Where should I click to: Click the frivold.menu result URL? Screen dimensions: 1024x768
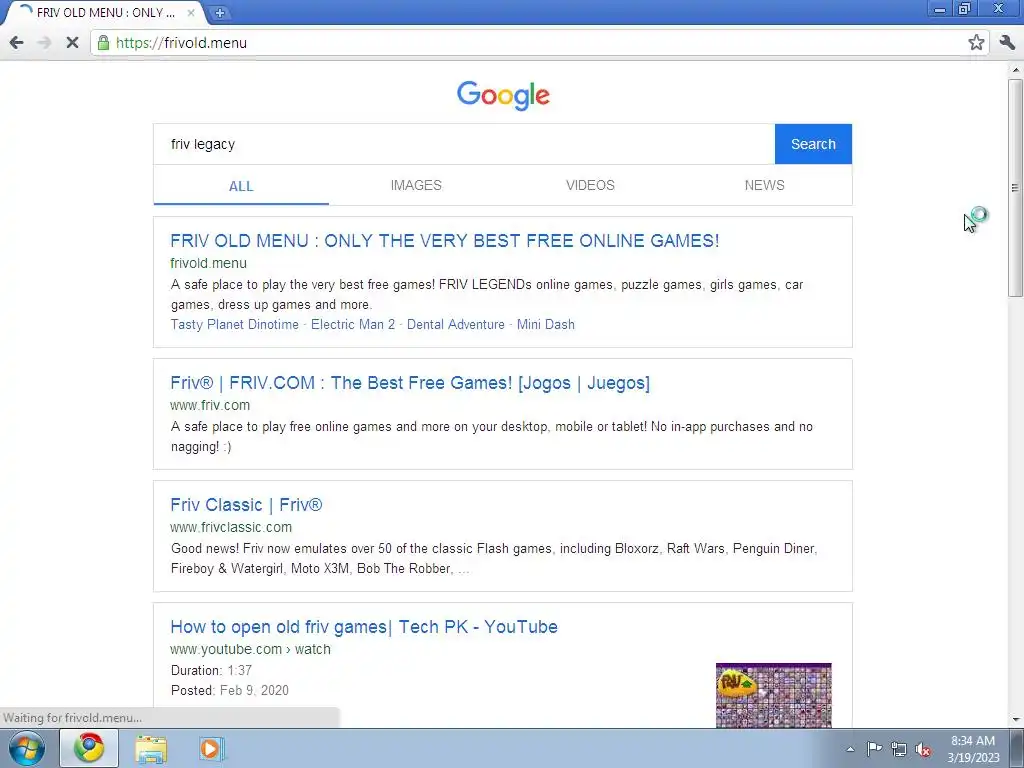(208, 263)
